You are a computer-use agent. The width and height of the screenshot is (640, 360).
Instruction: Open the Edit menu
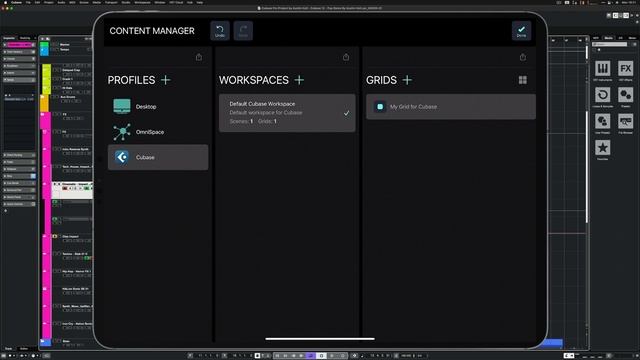[x=37, y=2]
